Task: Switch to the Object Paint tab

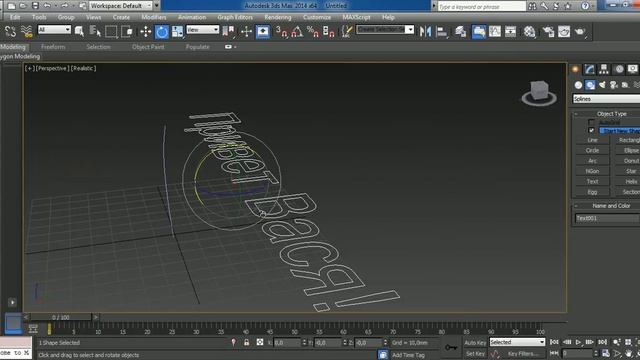Action: (x=148, y=47)
